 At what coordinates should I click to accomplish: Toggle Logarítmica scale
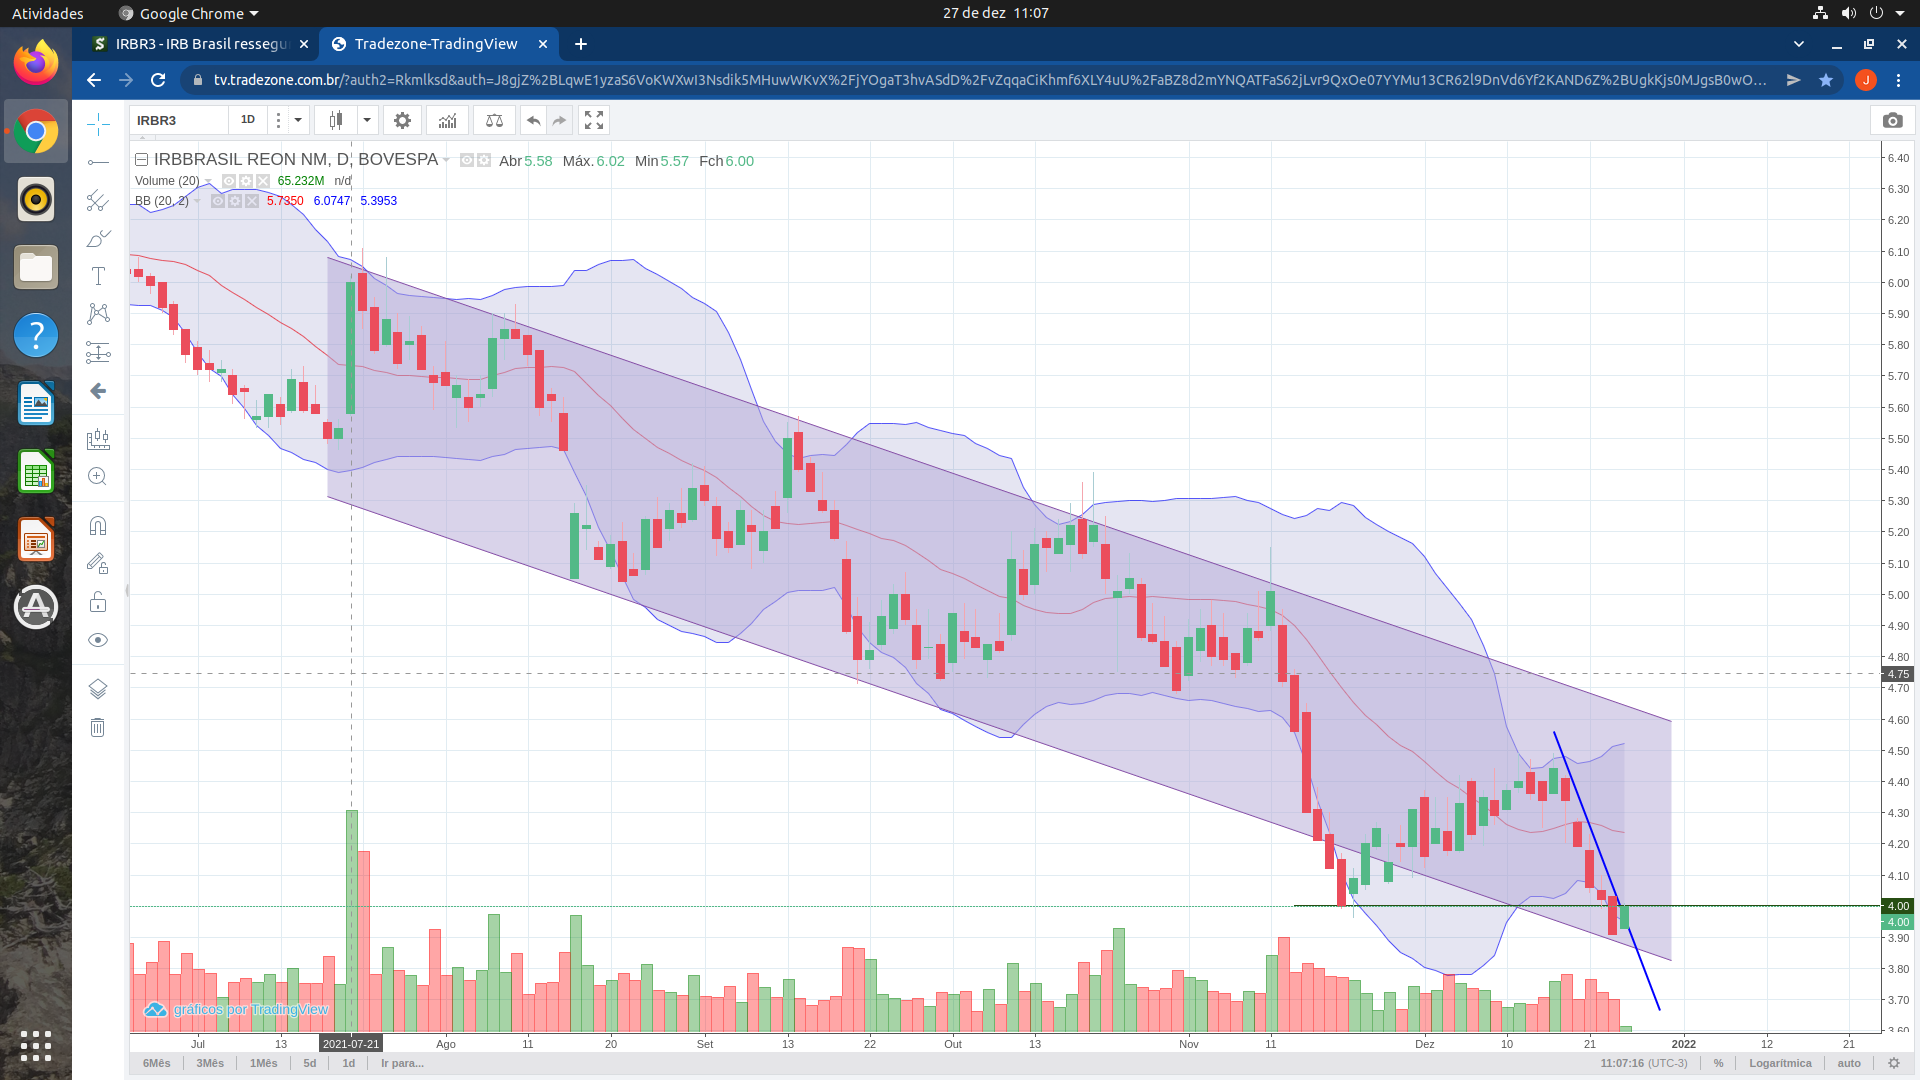click(1780, 1063)
